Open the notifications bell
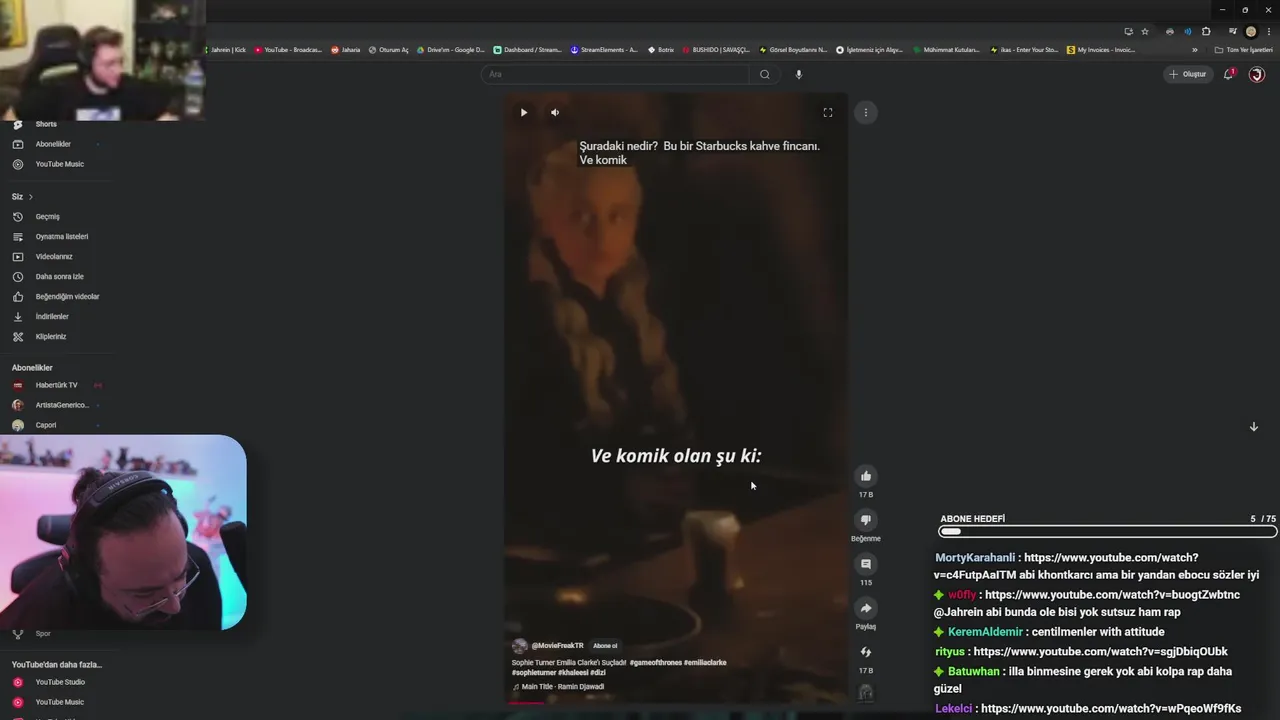This screenshot has height=720, width=1280. 1229,74
